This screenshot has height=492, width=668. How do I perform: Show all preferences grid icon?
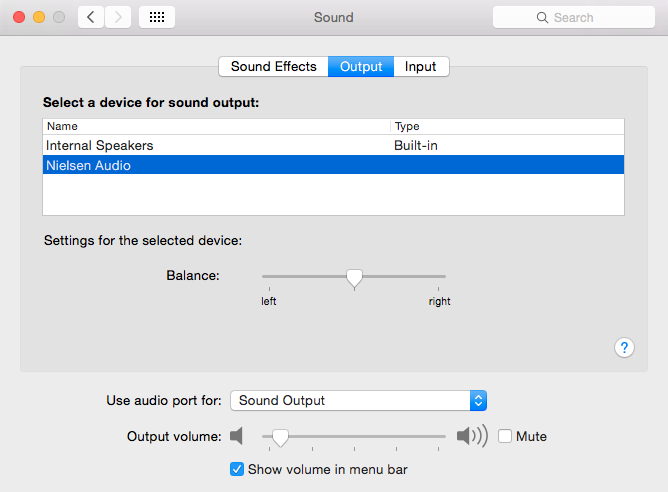click(x=157, y=17)
